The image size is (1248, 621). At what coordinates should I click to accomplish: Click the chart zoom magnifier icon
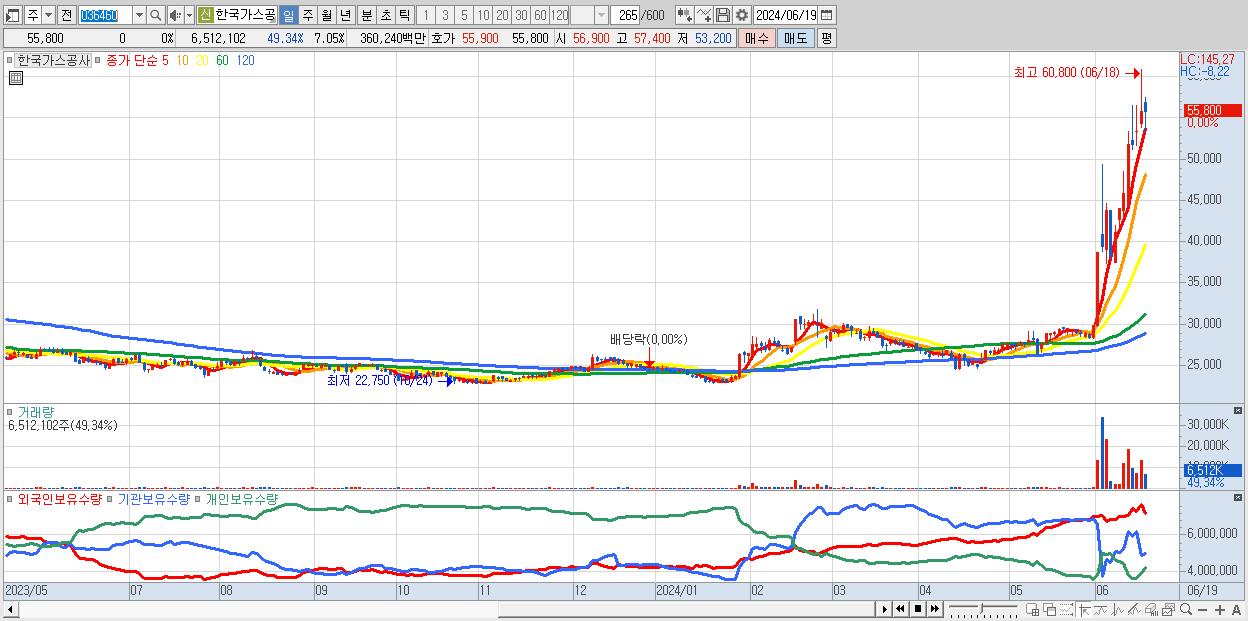(1185, 609)
